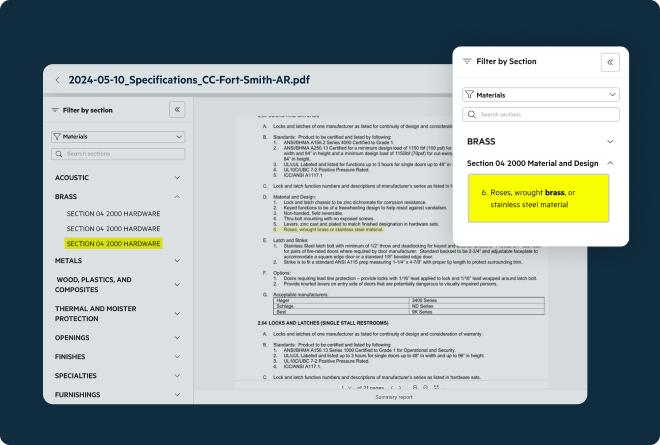
Task: Collapse the BRASS category in the sidebar
Action: tap(177, 197)
